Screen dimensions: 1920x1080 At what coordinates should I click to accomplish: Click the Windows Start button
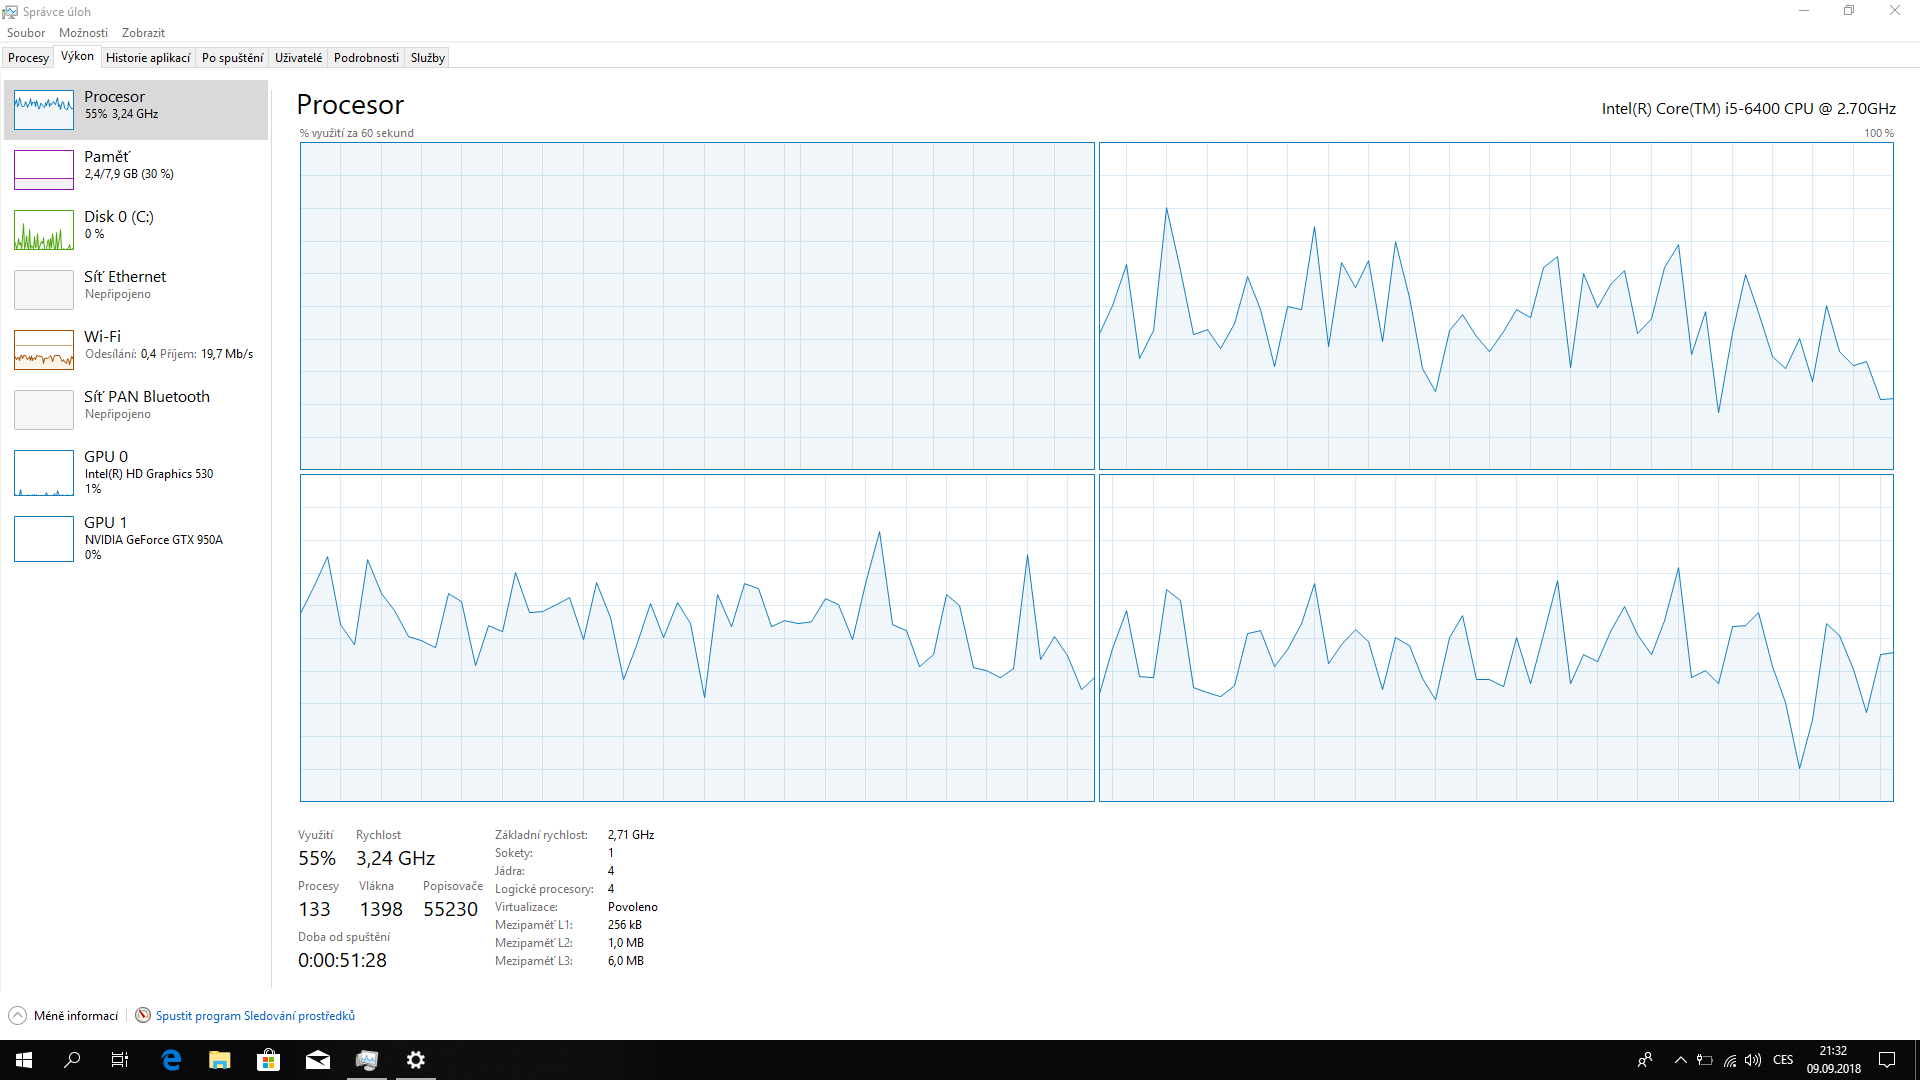(x=24, y=1060)
